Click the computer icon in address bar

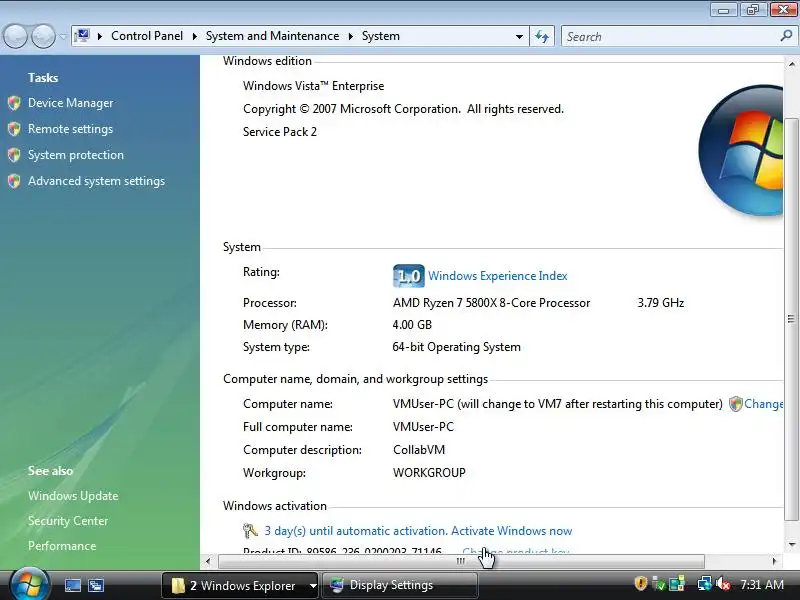[82, 36]
